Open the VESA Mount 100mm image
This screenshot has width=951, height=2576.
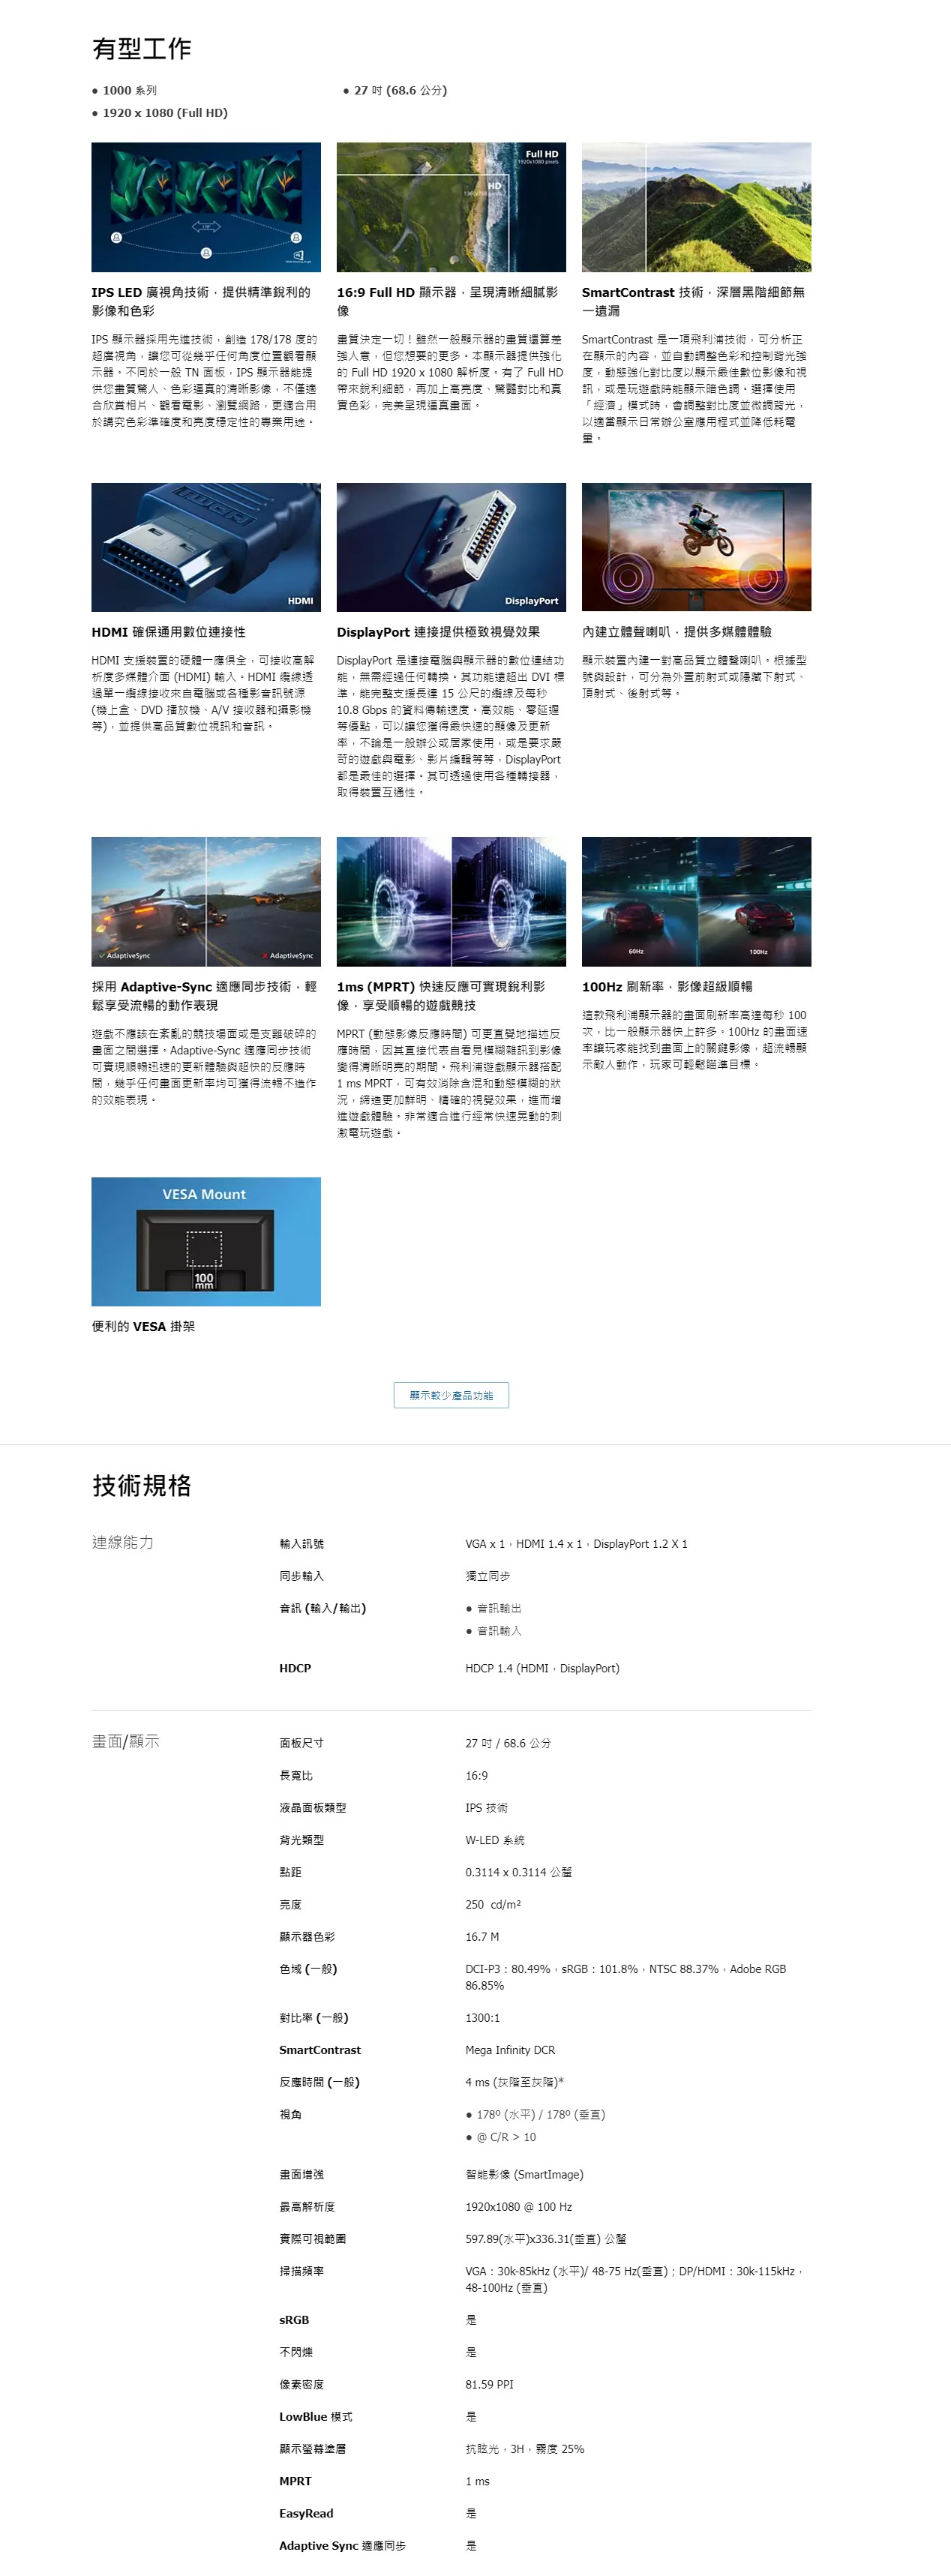pyautogui.click(x=206, y=1241)
